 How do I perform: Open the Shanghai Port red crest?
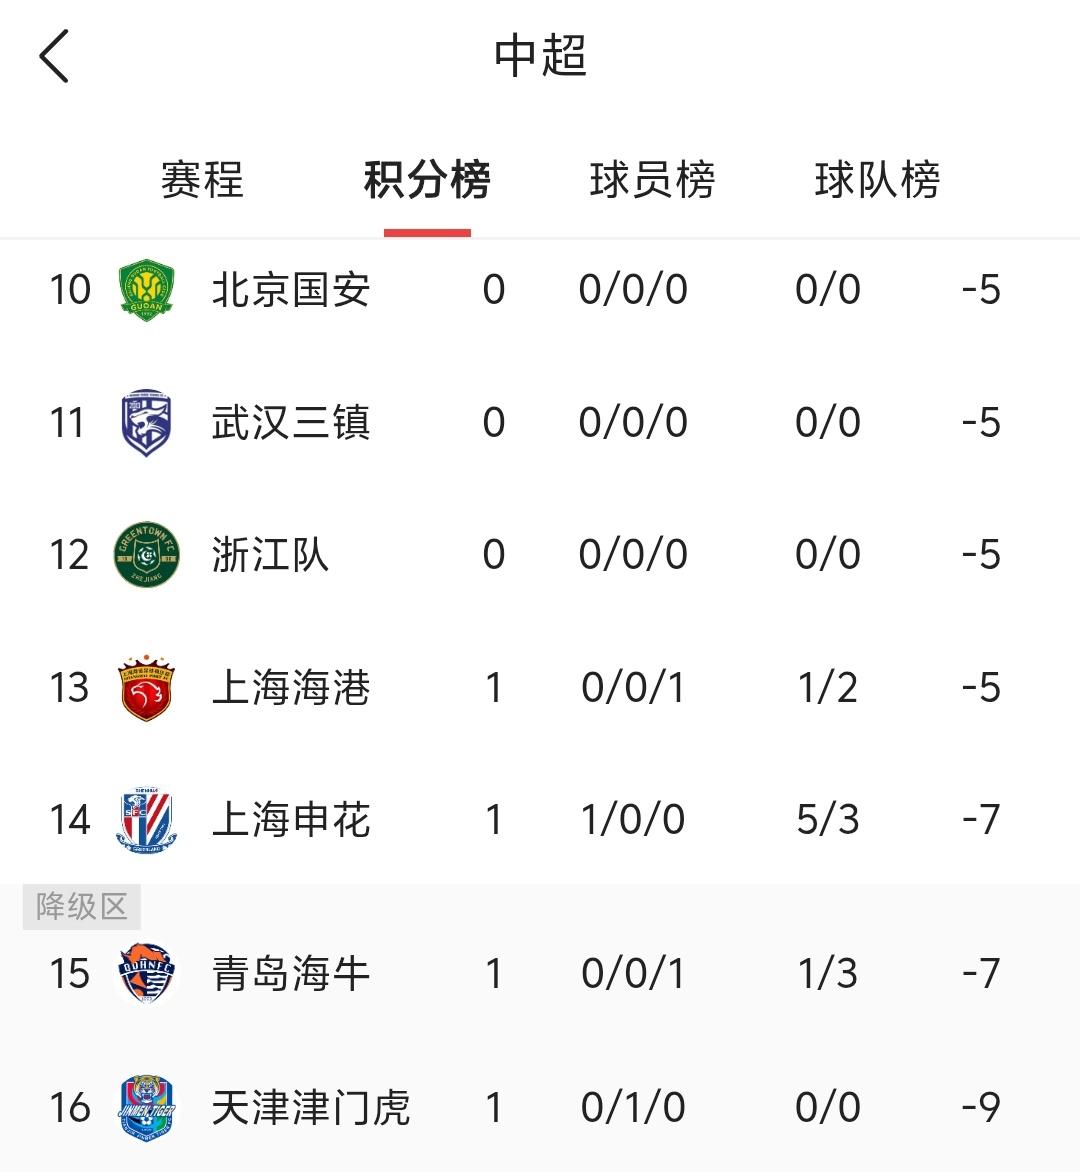147,688
